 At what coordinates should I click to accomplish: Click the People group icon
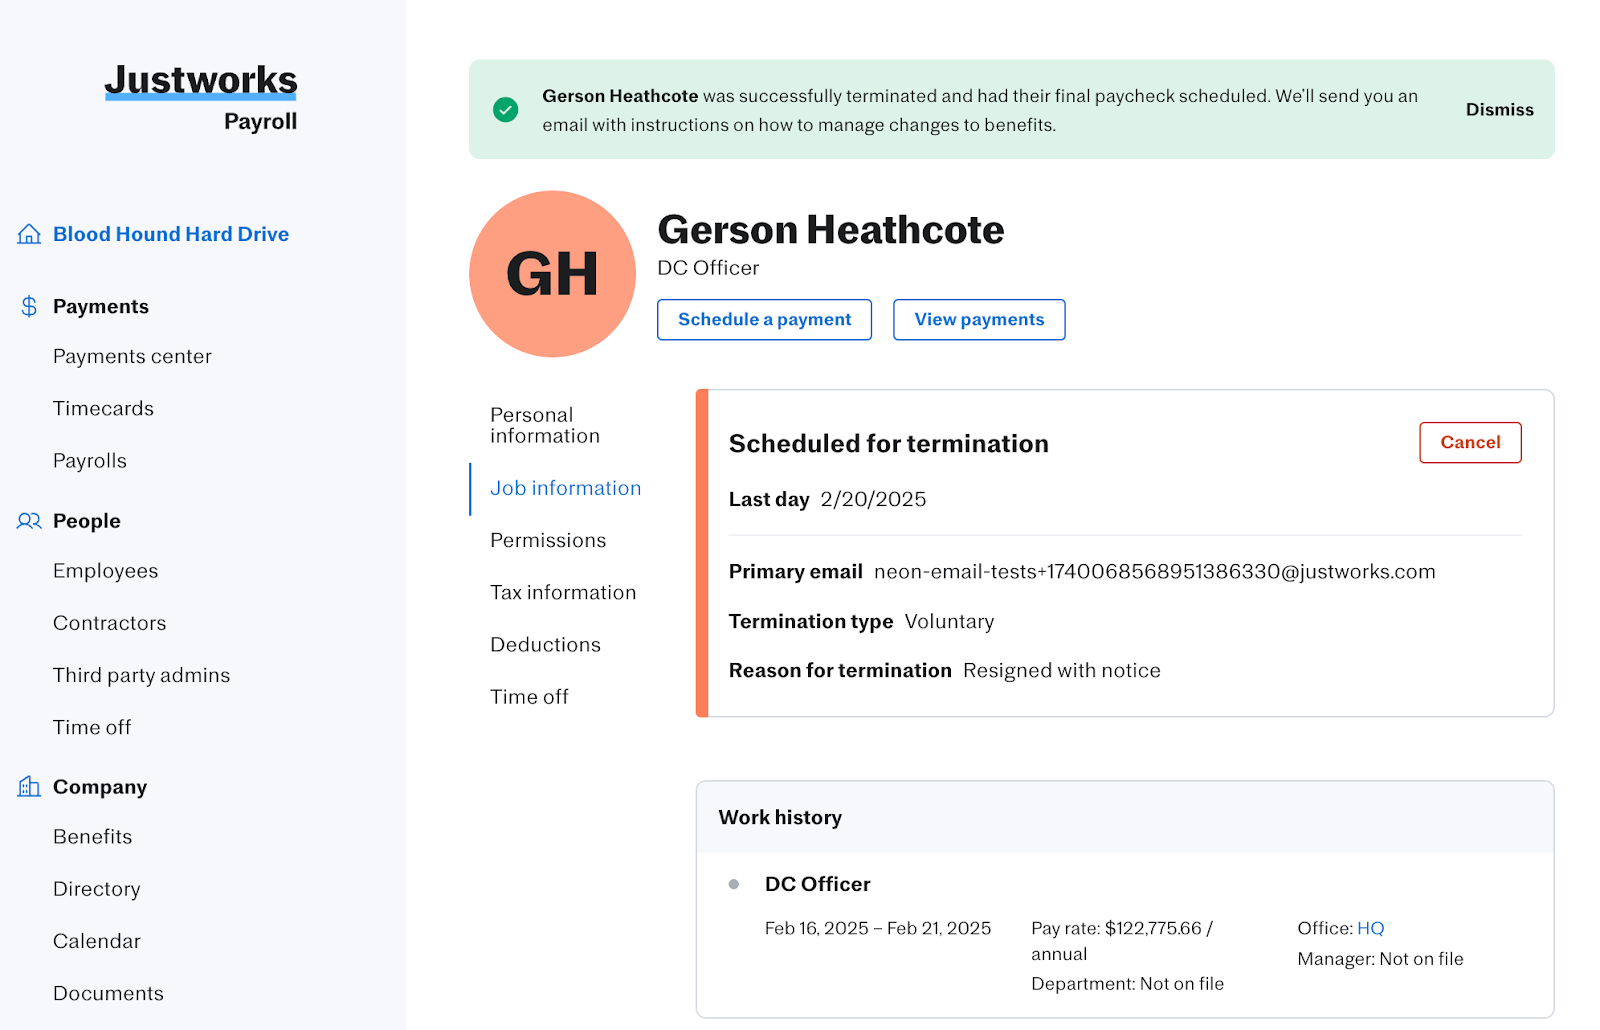tap(29, 521)
